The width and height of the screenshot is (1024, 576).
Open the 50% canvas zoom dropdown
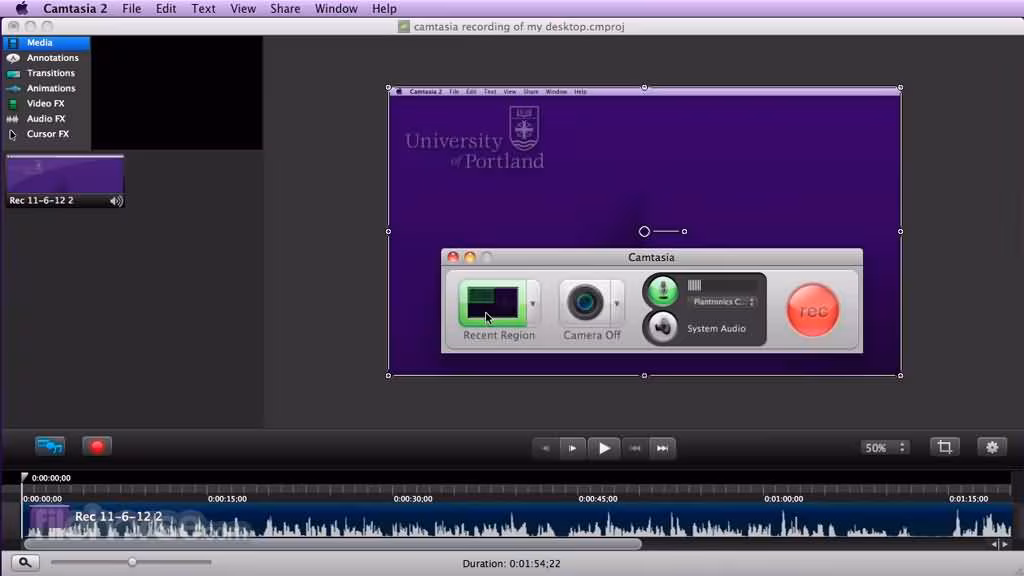click(x=885, y=448)
